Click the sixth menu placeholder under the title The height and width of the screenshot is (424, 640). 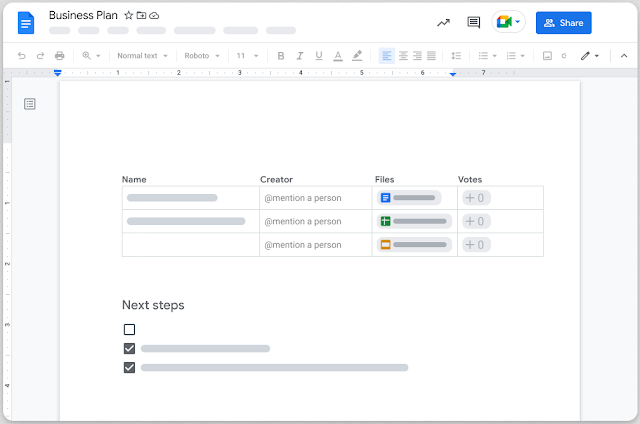(240, 30)
